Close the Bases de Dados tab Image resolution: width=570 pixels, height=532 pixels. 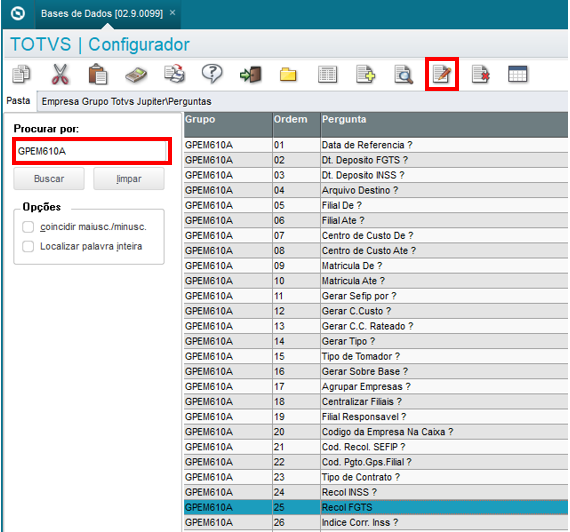[173, 13]
